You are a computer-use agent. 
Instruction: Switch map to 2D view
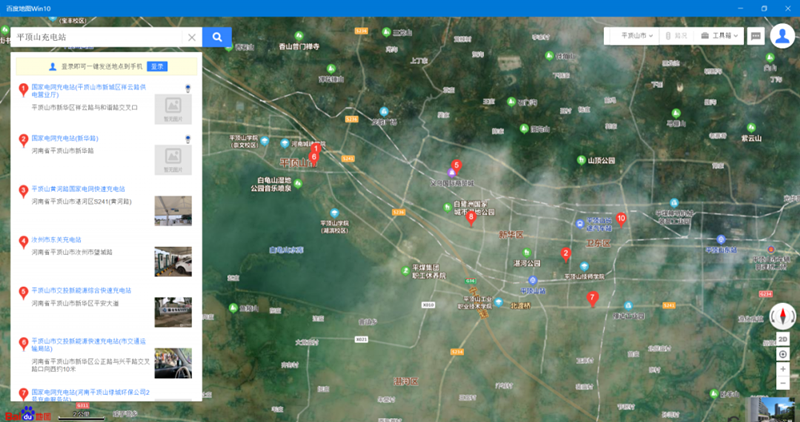pyautogui.click(x=783, y=339)
